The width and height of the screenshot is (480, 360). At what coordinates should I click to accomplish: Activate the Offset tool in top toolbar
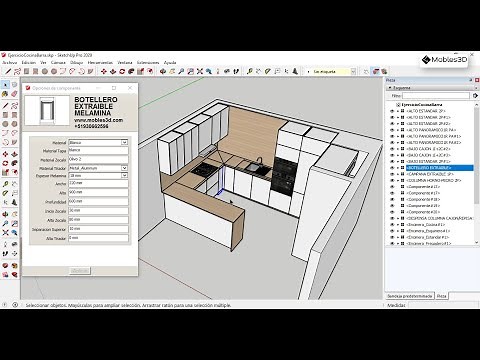[150, 71]
